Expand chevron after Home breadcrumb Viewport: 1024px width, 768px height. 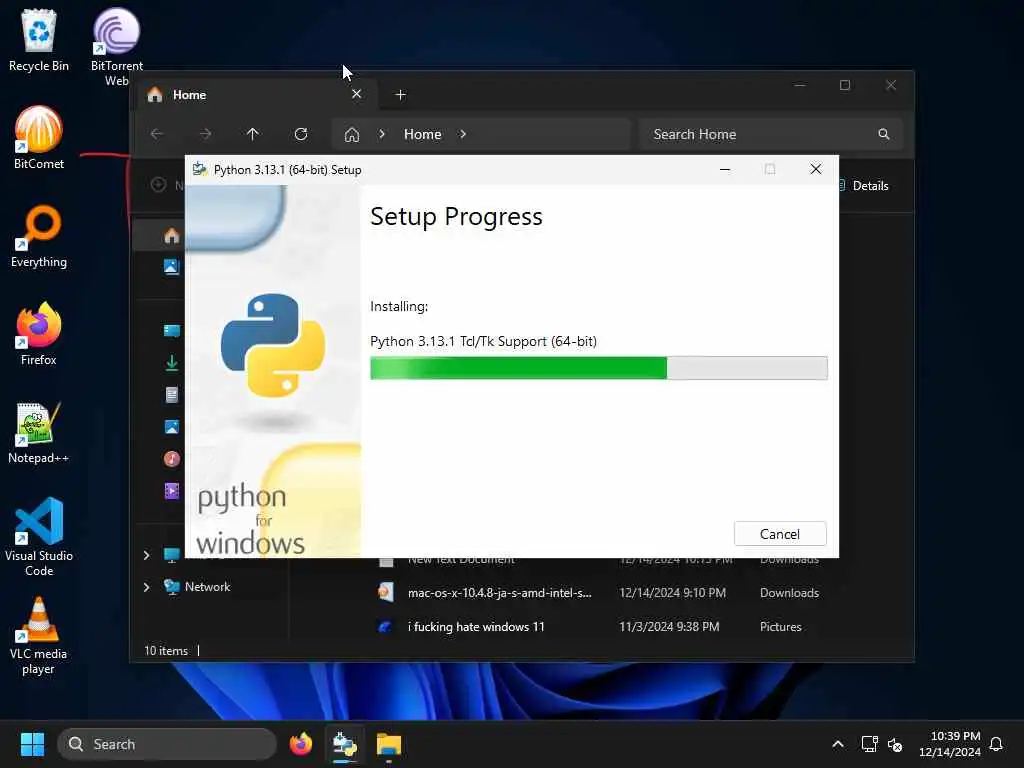[x=463, y=134]
